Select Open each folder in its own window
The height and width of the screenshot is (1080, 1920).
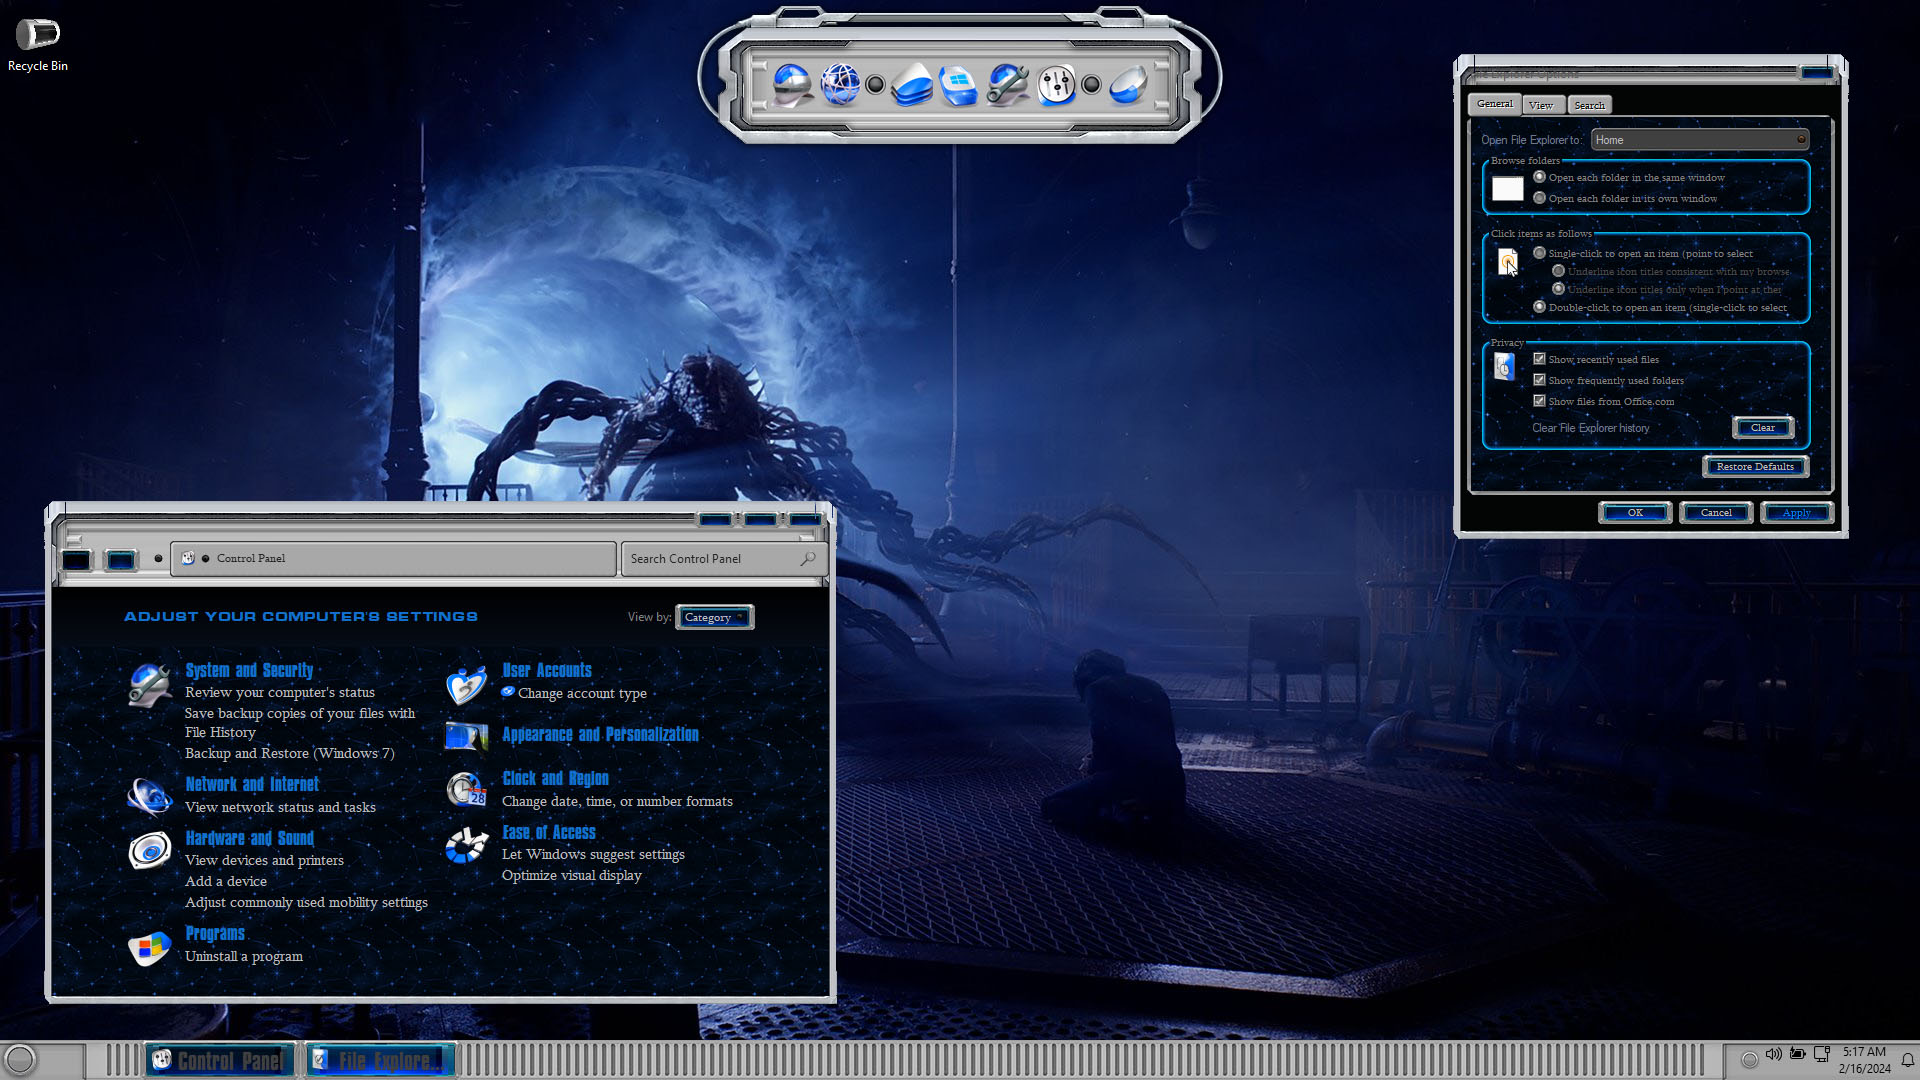coord(1539,198)
